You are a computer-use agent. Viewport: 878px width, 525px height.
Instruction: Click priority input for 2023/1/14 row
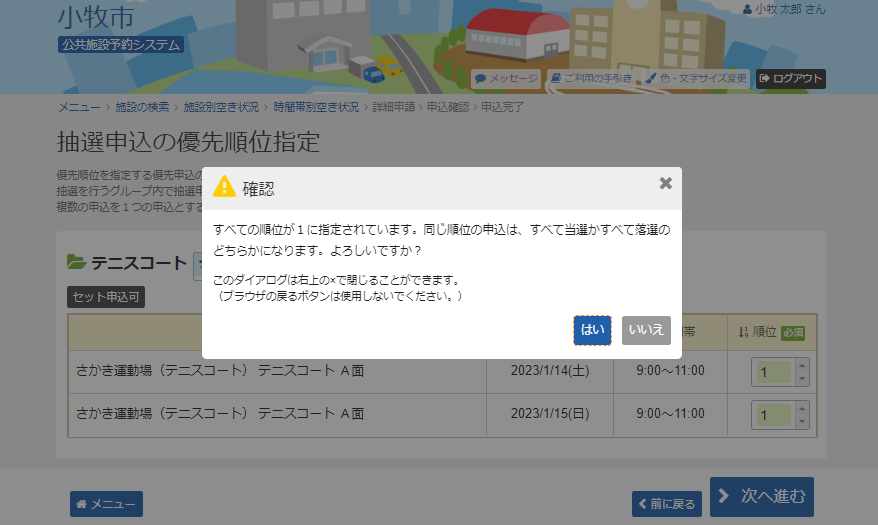[773, 372]
